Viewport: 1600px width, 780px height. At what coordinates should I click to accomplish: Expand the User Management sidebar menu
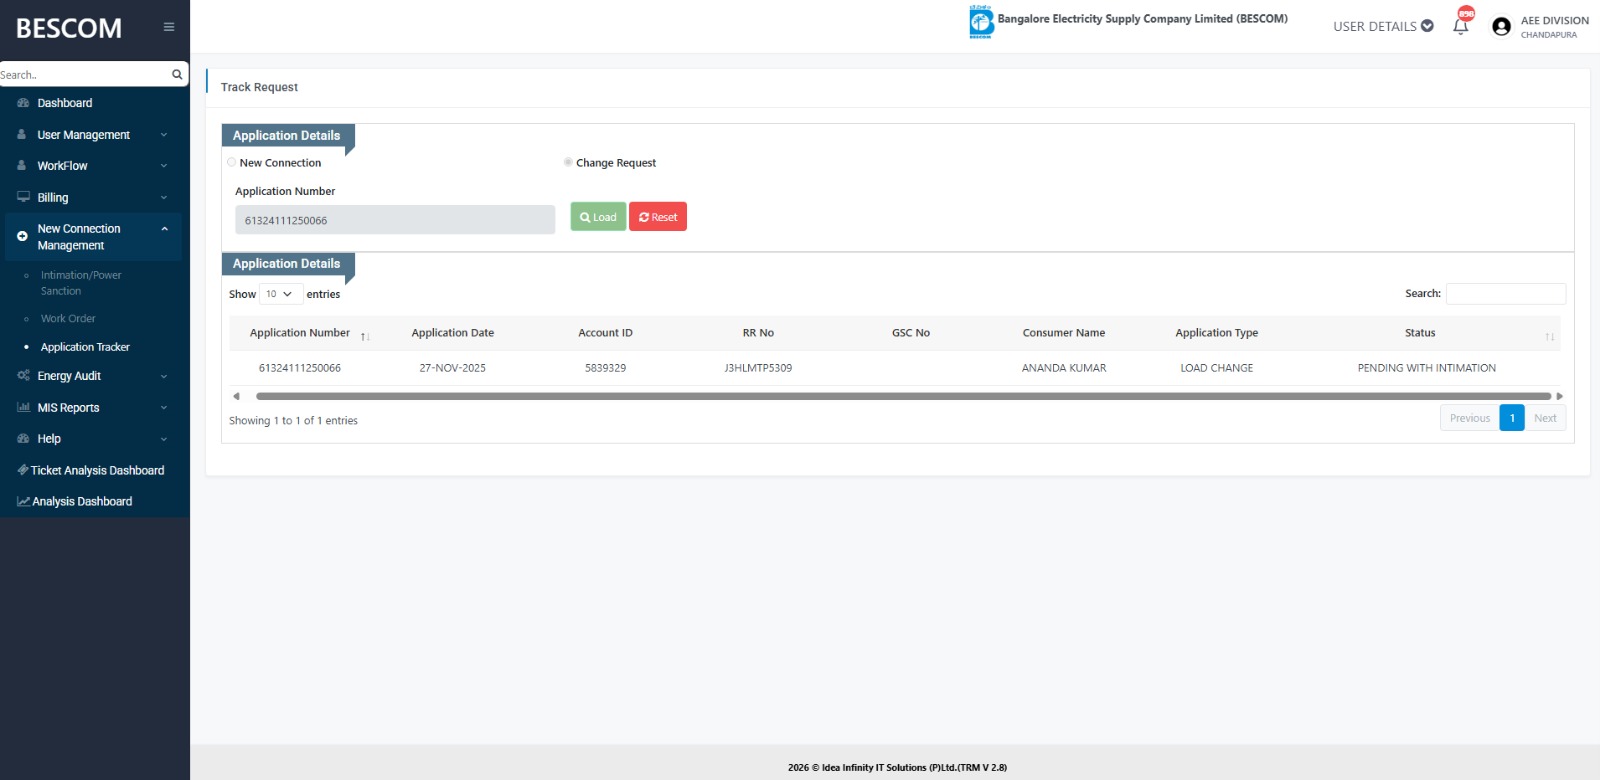click(92, 135)
